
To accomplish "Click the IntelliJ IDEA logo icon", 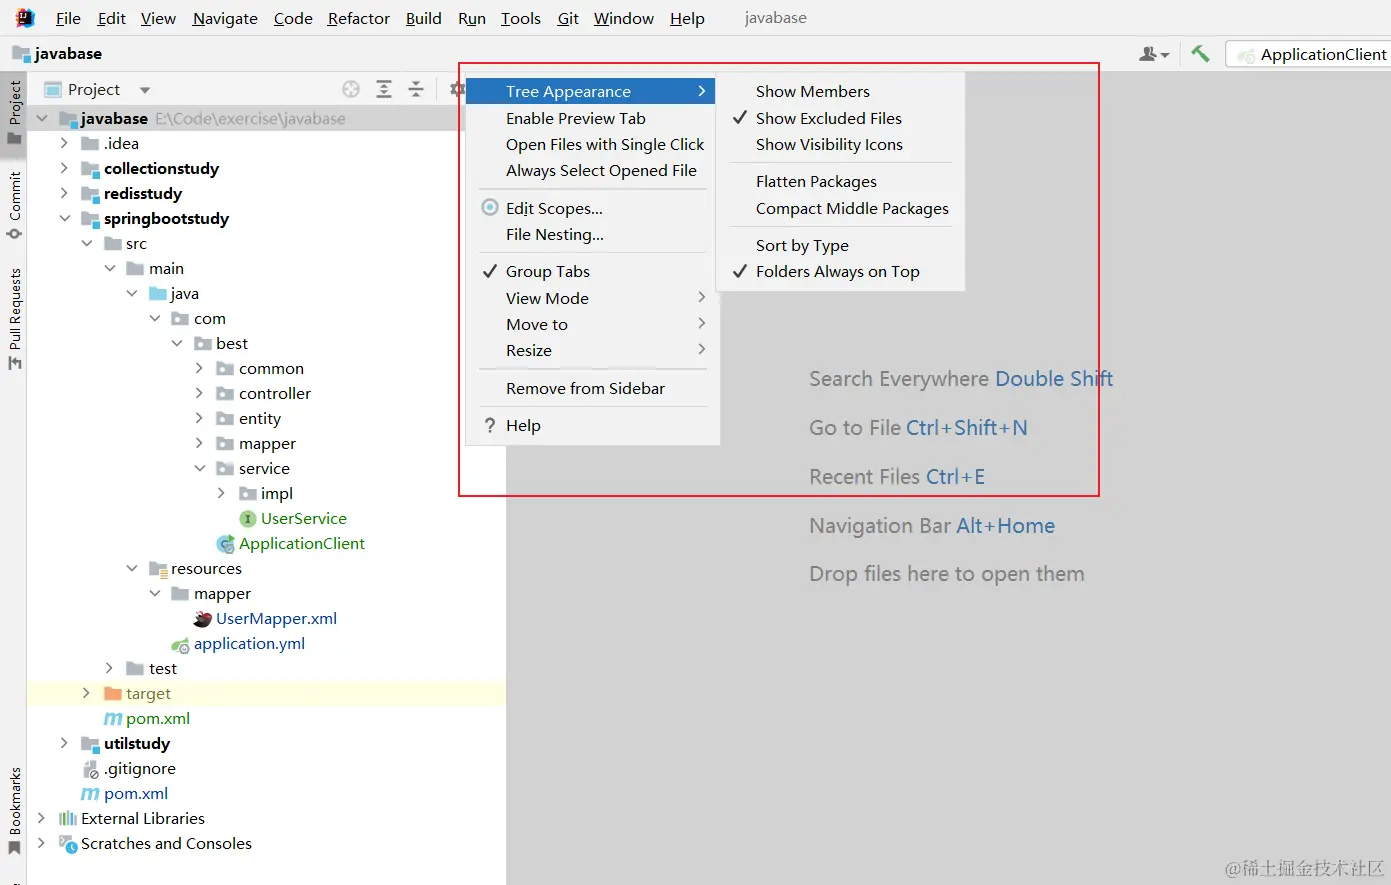I will pyautogui.click(x=25, y=18).
